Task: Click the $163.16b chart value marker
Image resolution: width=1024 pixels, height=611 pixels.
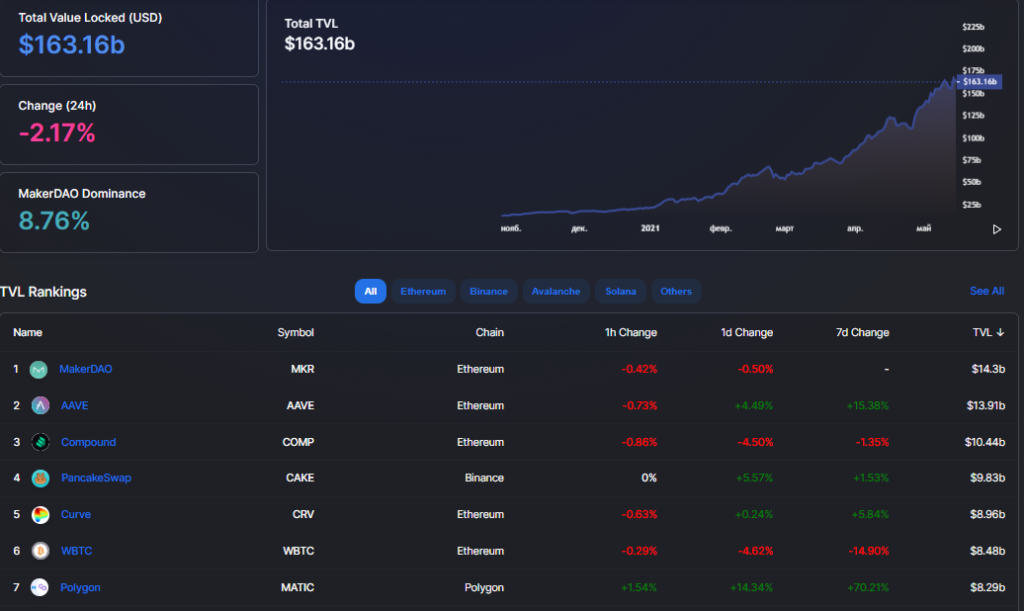Action: click(979, 82)
